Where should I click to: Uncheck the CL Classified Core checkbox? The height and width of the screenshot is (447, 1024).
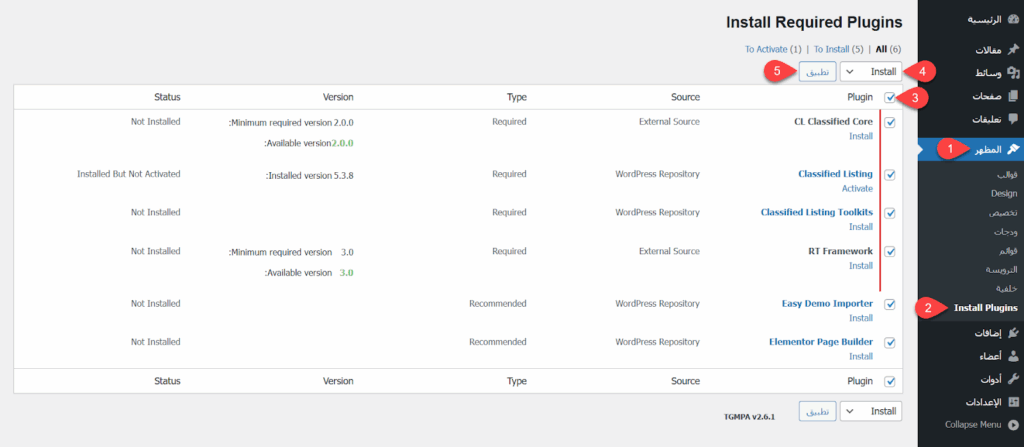(890, 123)
